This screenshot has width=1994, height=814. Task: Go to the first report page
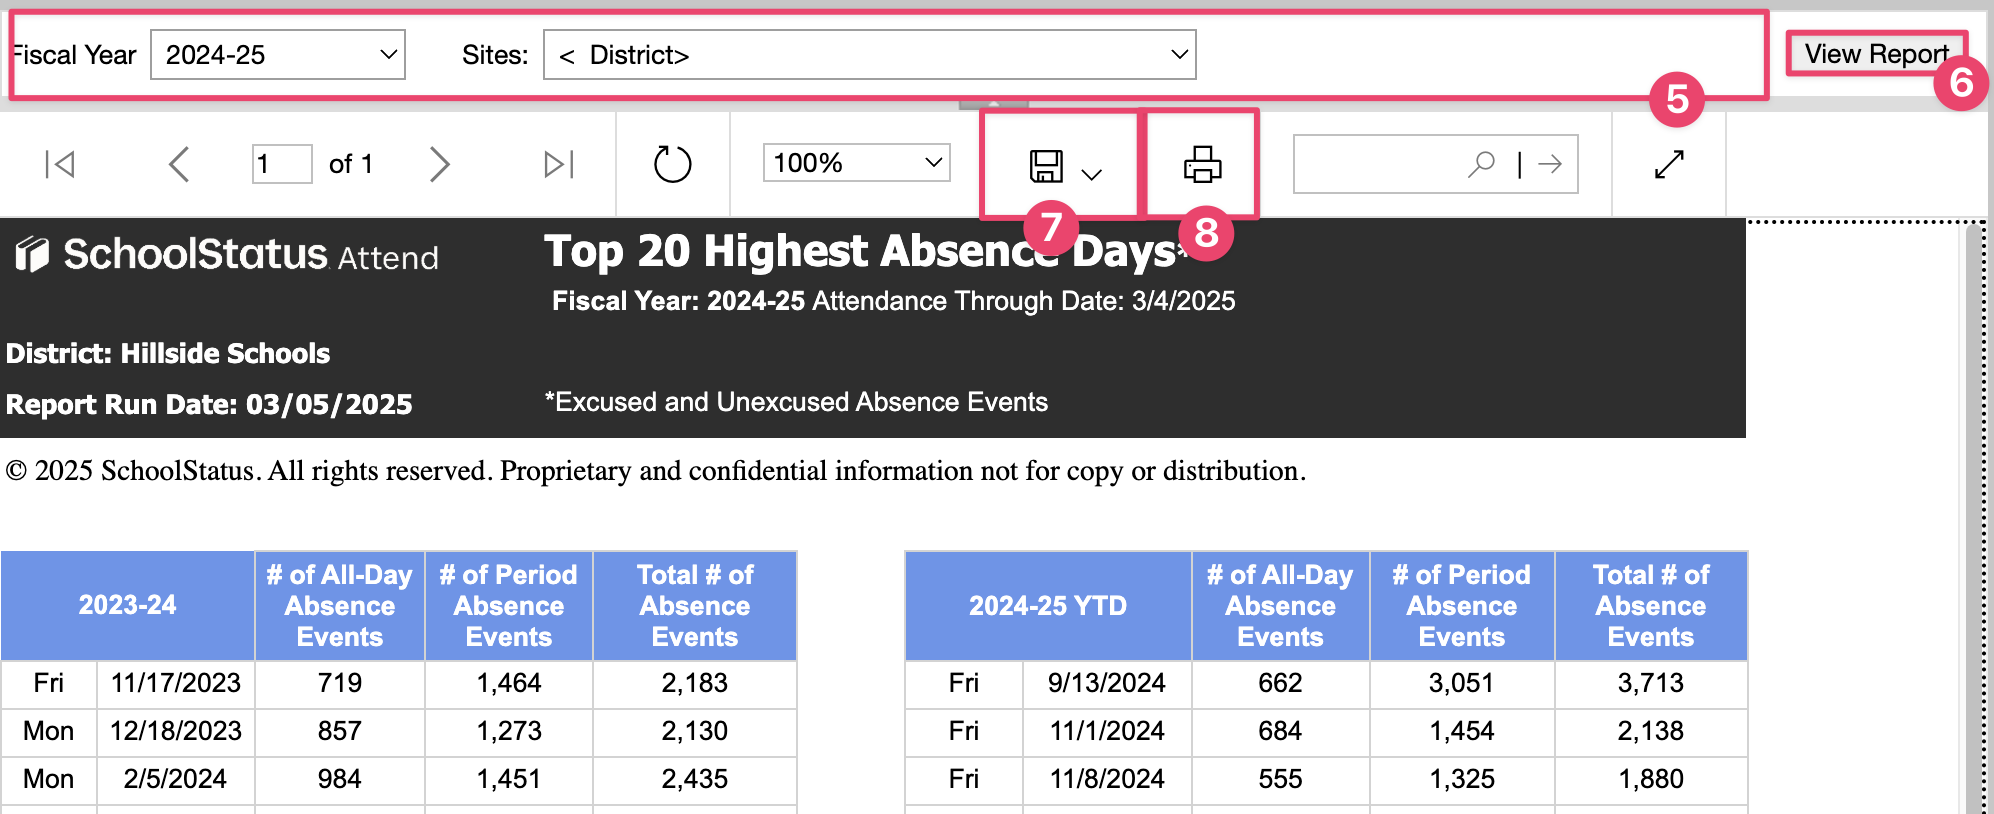click(60, 164)
